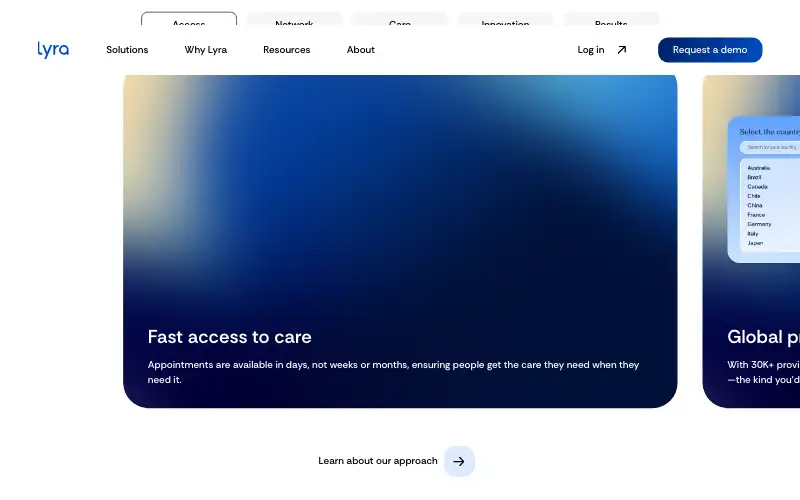Click the Request a demo button
The height and width of the screenshot is (500, 800).
coord(710,50)
